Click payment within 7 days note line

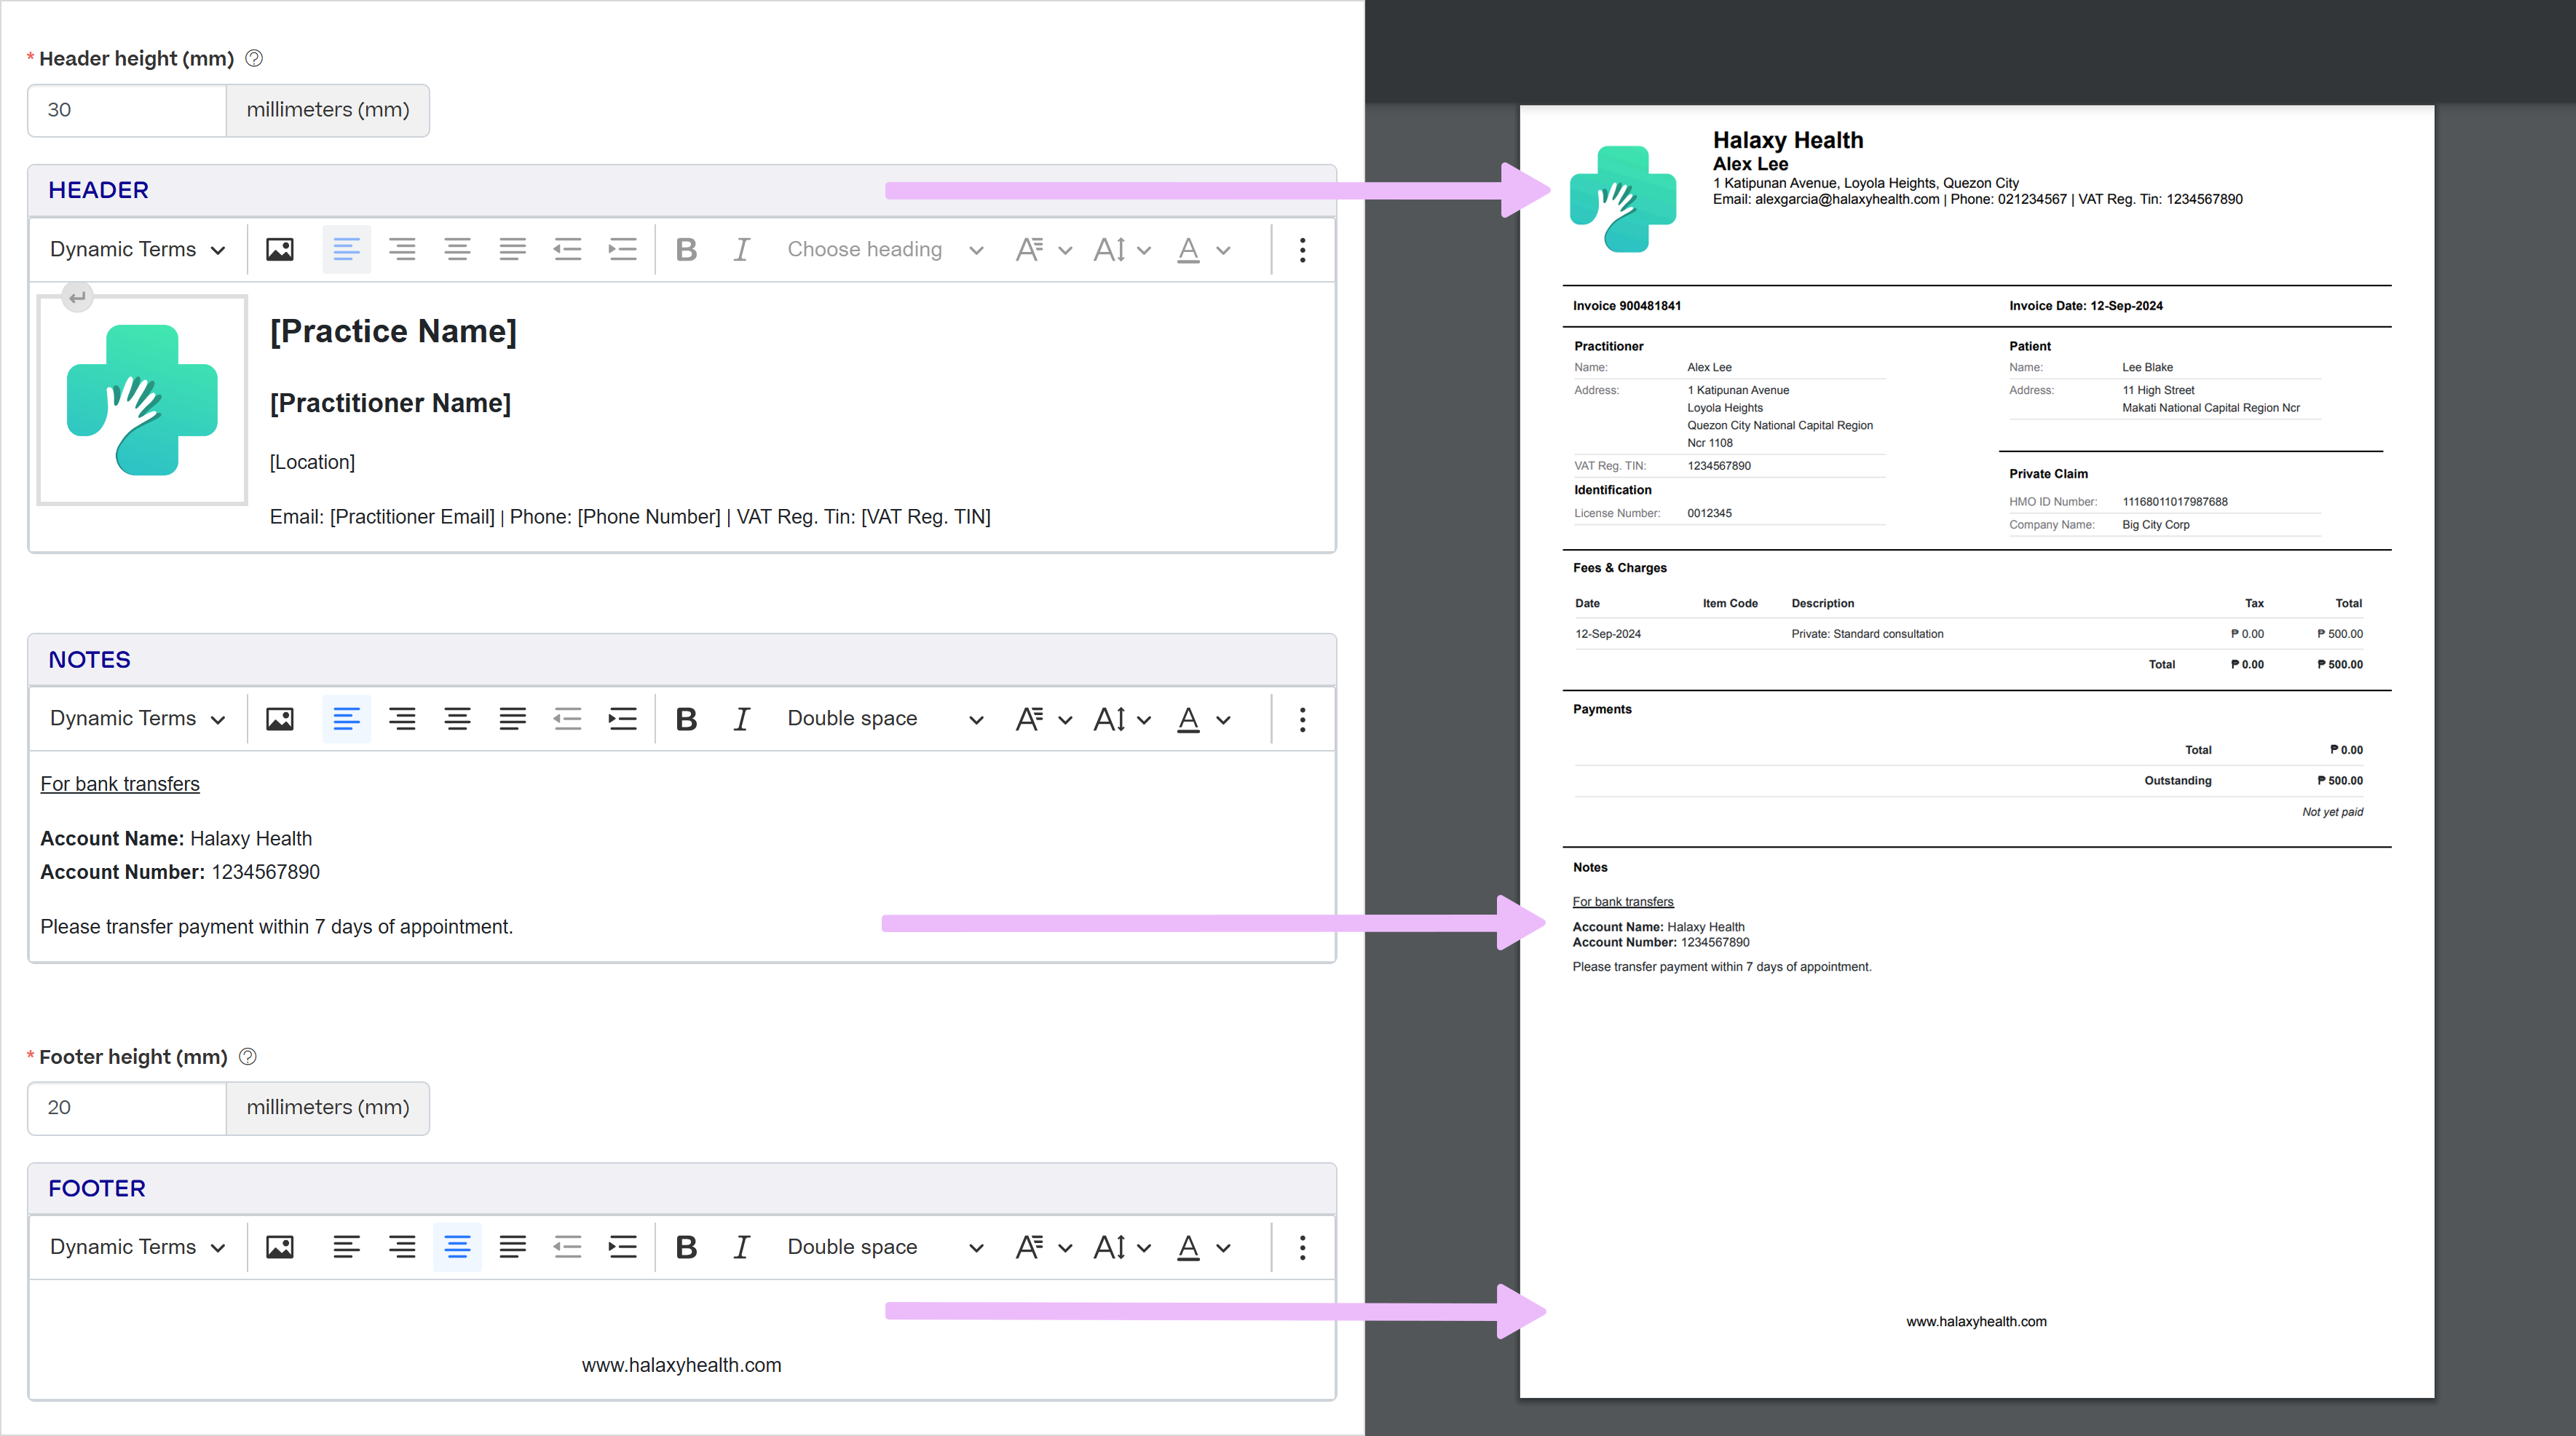(276, 927)
